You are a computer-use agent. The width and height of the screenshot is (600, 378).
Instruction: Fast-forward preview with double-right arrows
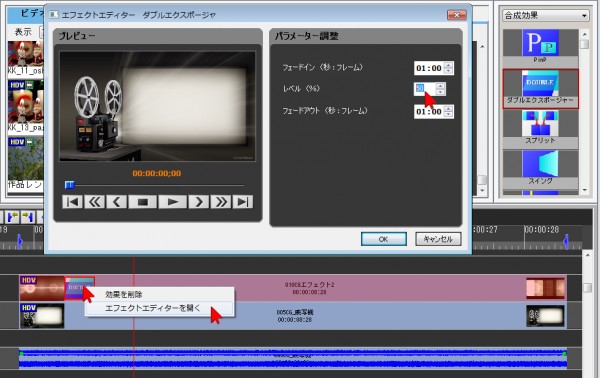[221, 202]
